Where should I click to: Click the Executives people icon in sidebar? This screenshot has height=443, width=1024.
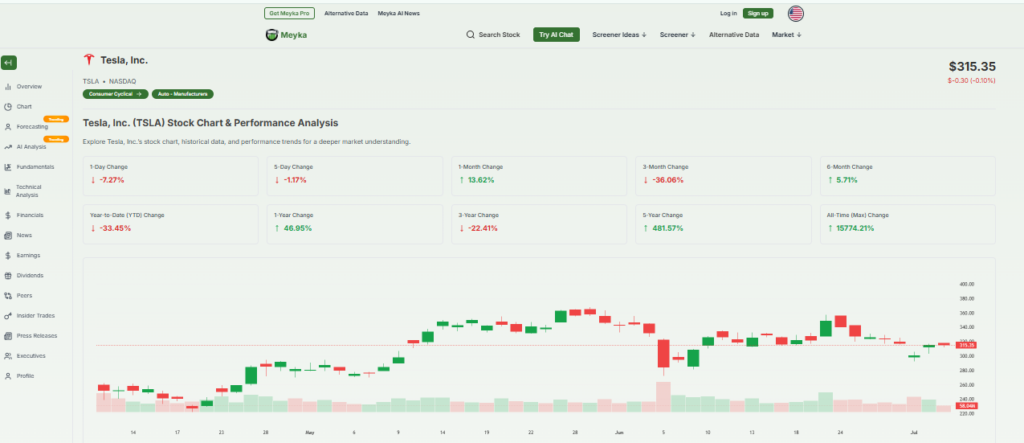(8, 356)
